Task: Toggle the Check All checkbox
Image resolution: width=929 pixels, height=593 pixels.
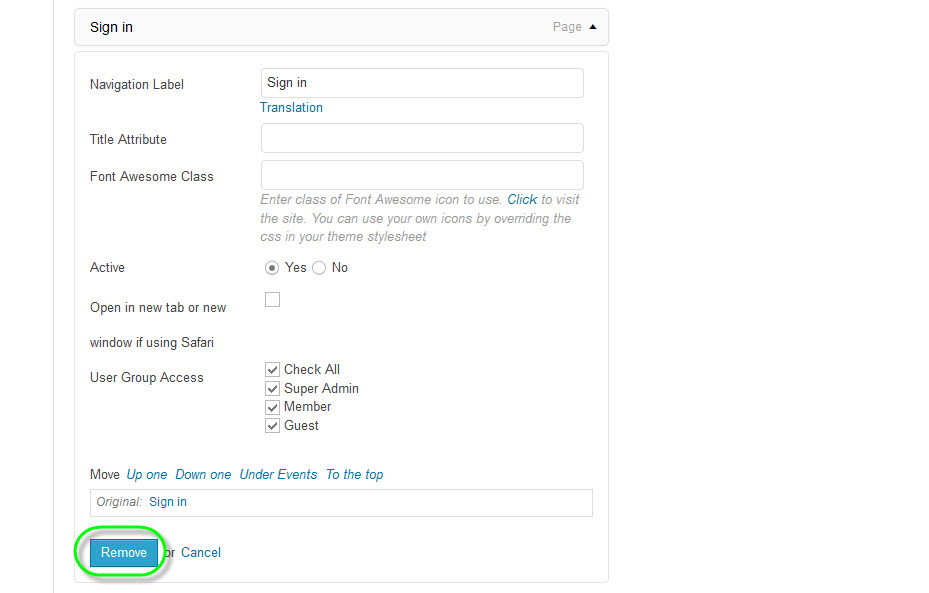Action: (x=272, y=370)
